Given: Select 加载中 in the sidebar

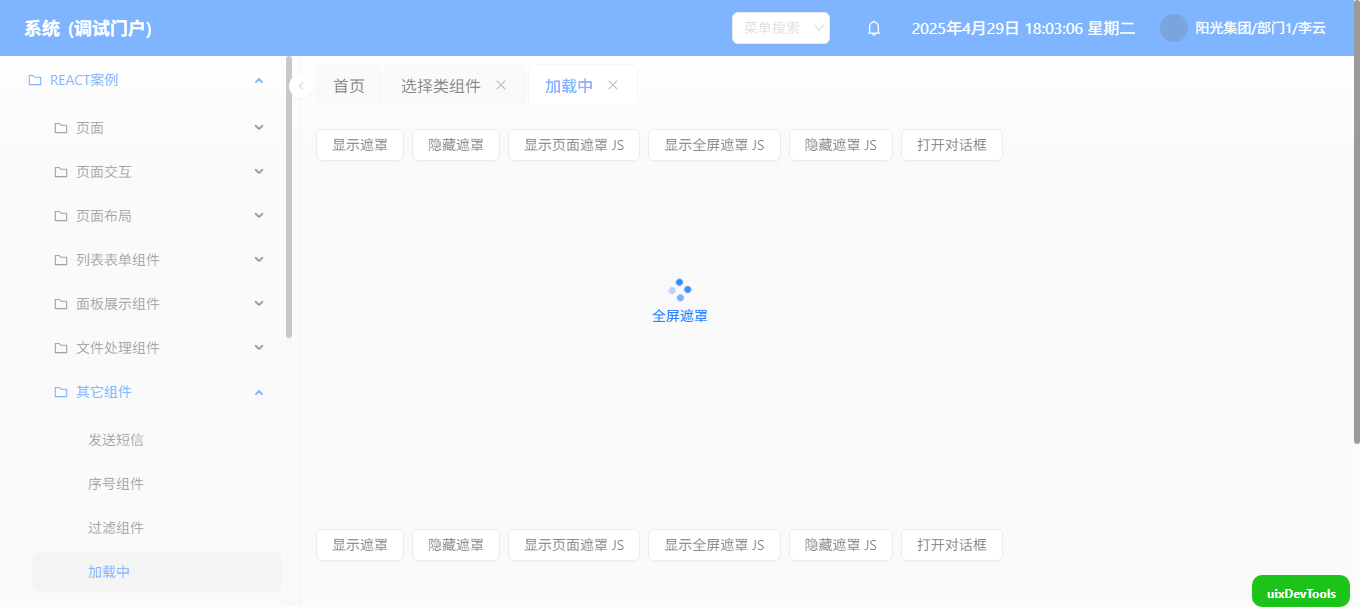Looking at the screenshot, I should [x=157, y=572].
